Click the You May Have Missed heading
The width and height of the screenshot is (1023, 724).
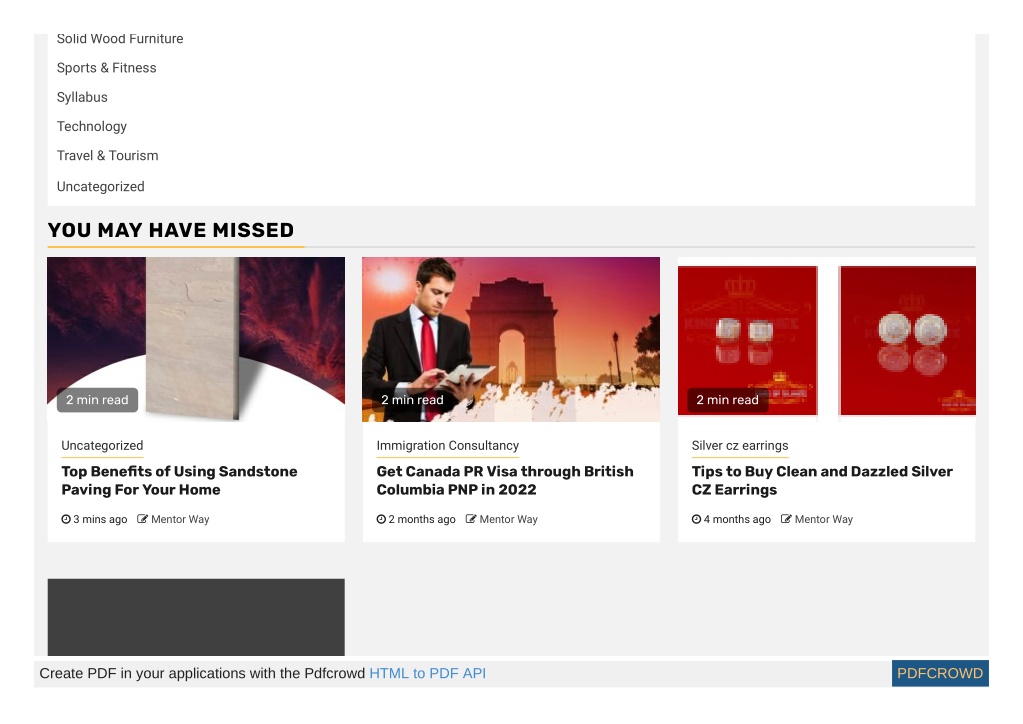[171, 230]
